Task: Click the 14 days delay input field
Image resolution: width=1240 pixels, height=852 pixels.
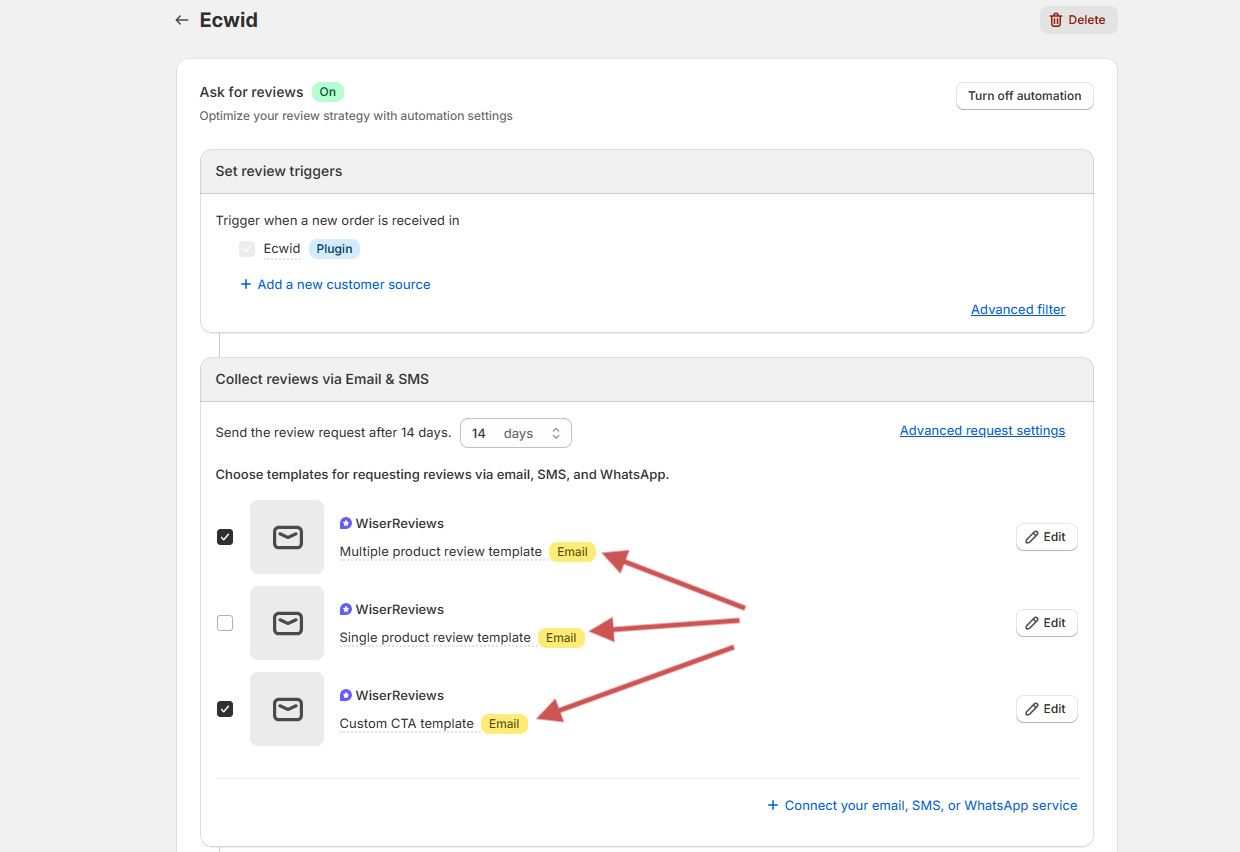Action: pos(480,433)
